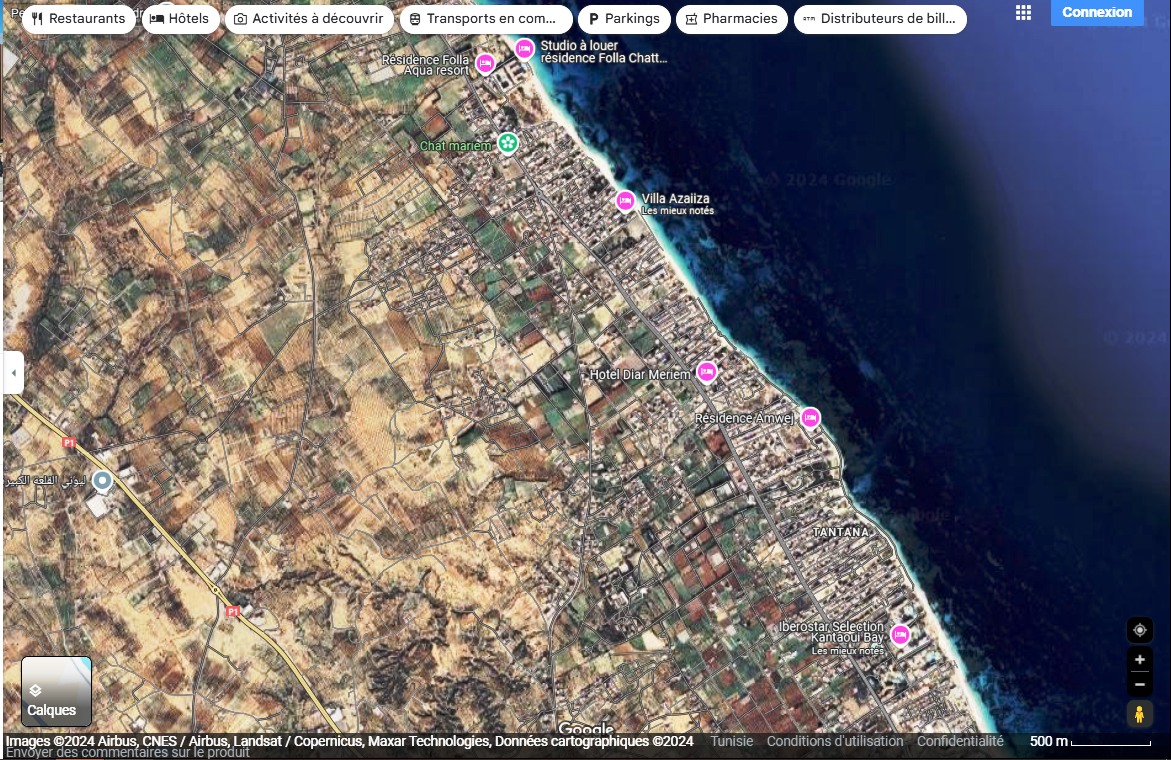The width and height of the screenshot is (1171, 760).
Task: Open the Calques layers switcher
Action: pos(56,691)
